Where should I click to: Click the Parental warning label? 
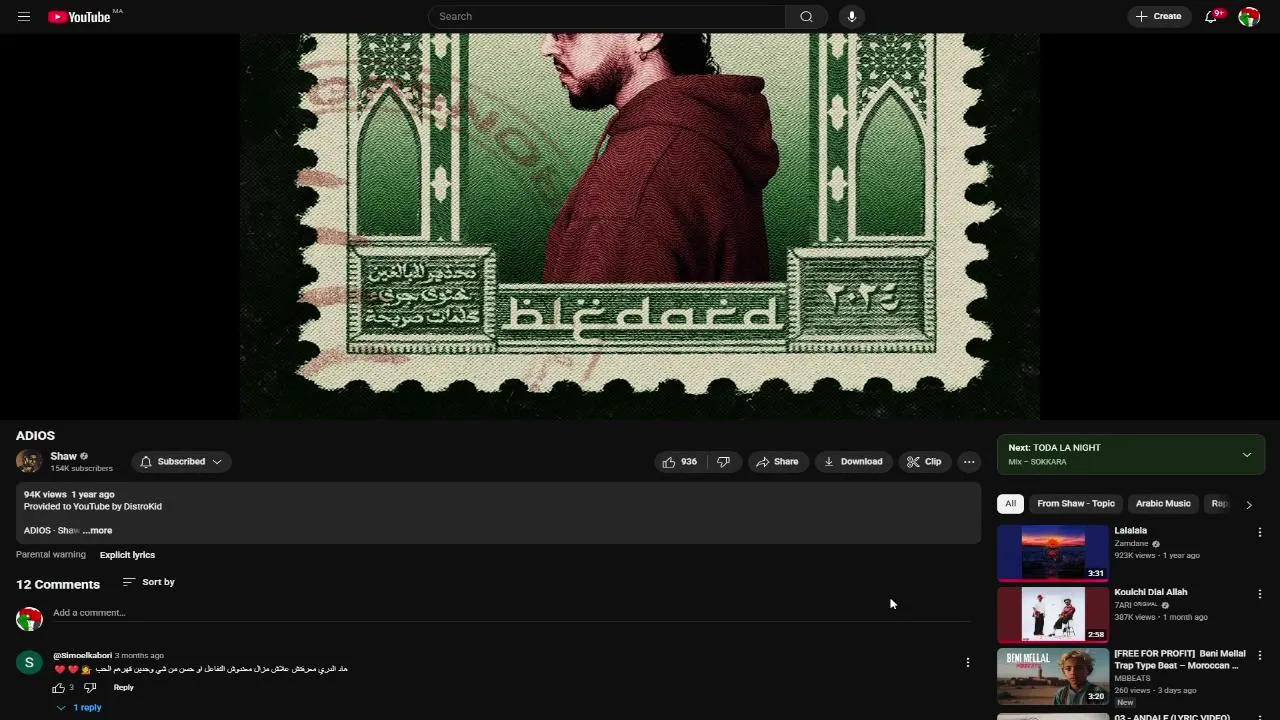[51, 555]
